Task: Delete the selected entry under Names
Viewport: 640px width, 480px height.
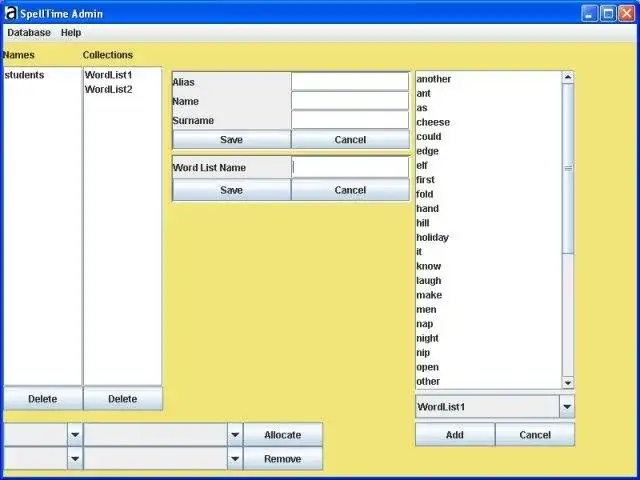Action: point(42,399)
